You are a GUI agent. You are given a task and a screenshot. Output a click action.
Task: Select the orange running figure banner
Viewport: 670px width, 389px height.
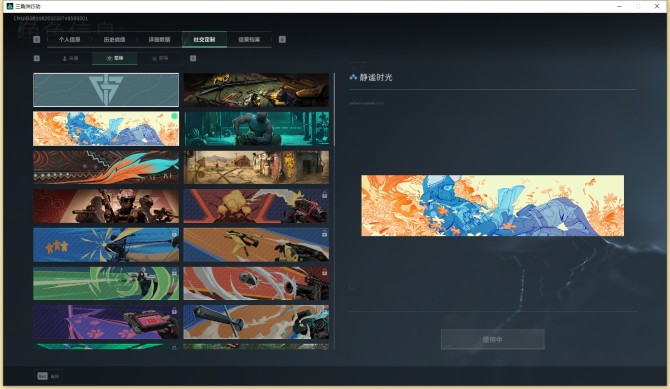[256, 245]
